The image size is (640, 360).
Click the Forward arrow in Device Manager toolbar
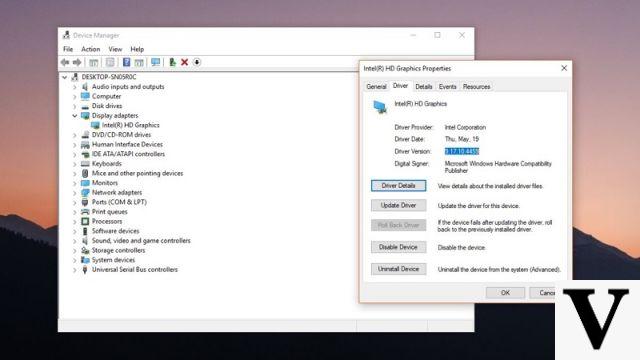click(x=77, y=62)
